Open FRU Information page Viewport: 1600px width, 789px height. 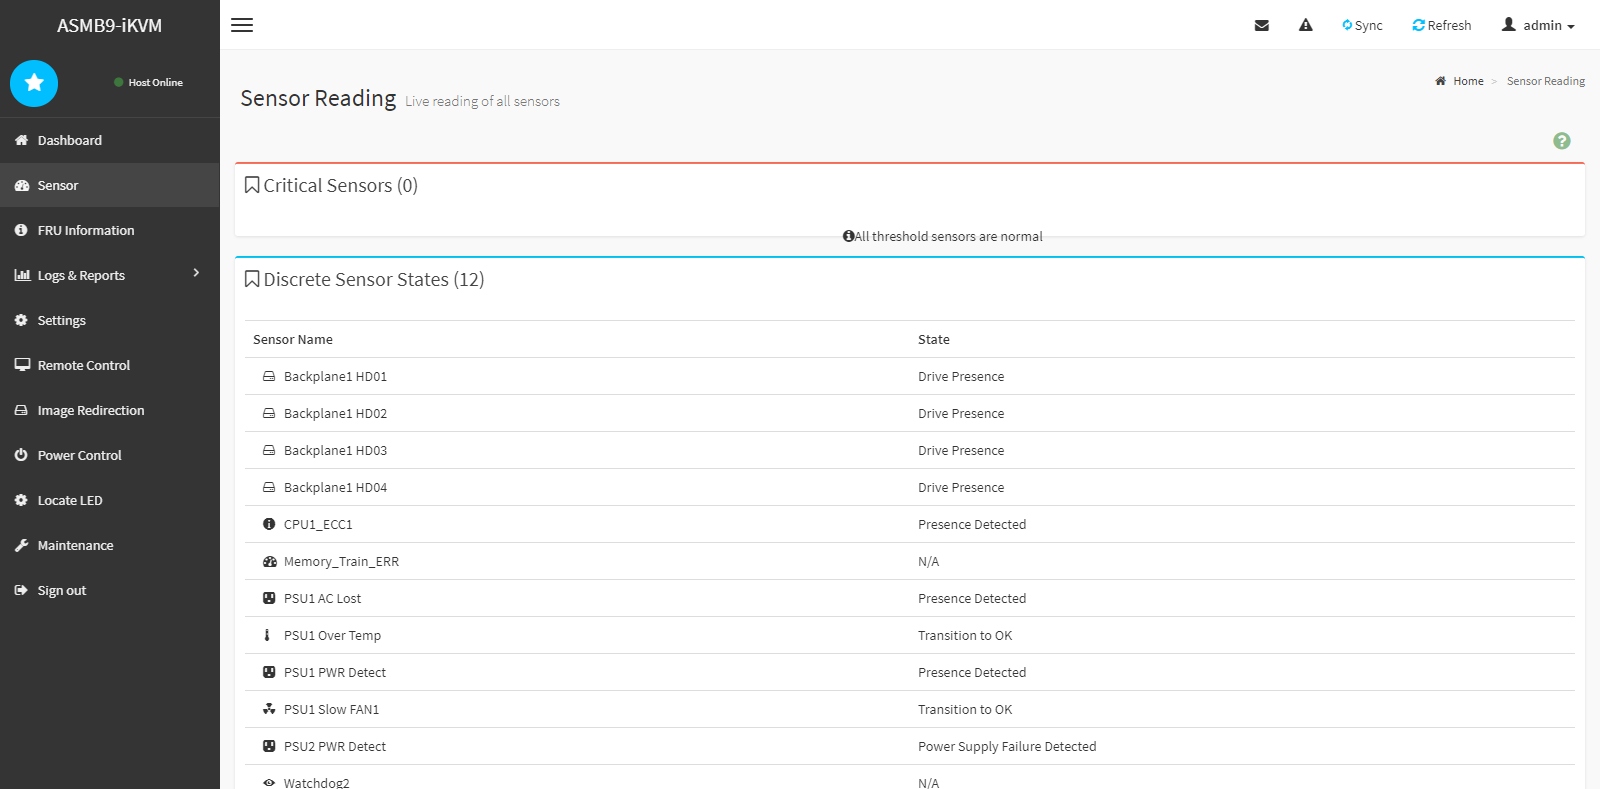[x=85, y=230]
